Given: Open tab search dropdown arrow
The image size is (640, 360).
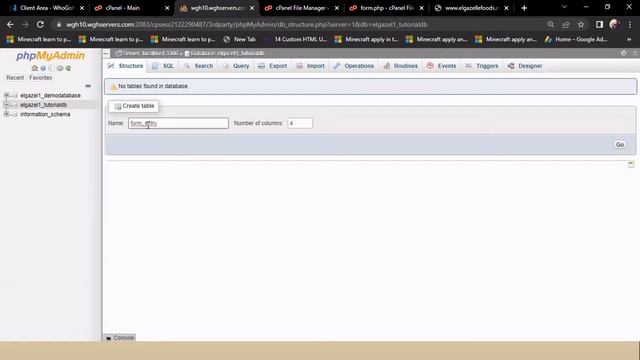Looking at the screenshot, I should click(x=564, y=7).
